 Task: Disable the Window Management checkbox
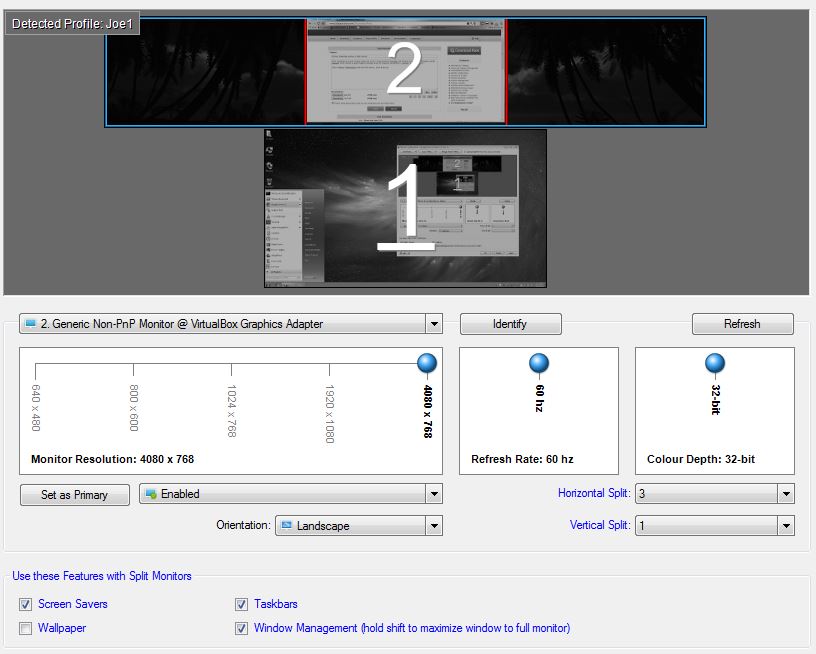(241, 628)
